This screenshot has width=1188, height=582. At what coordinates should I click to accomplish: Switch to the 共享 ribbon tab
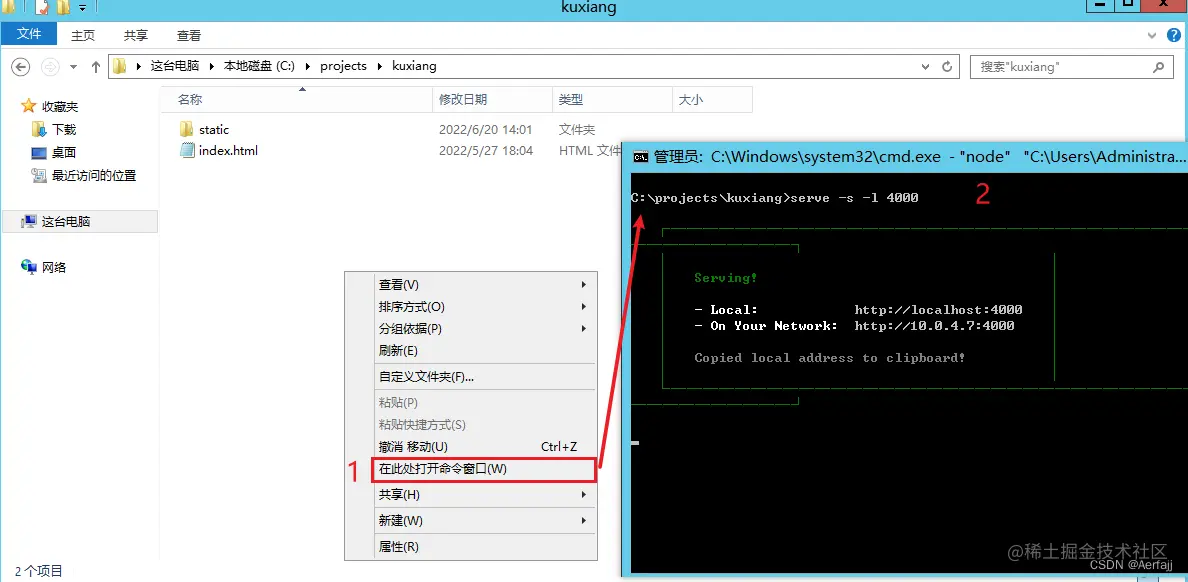tap(136, 35)
